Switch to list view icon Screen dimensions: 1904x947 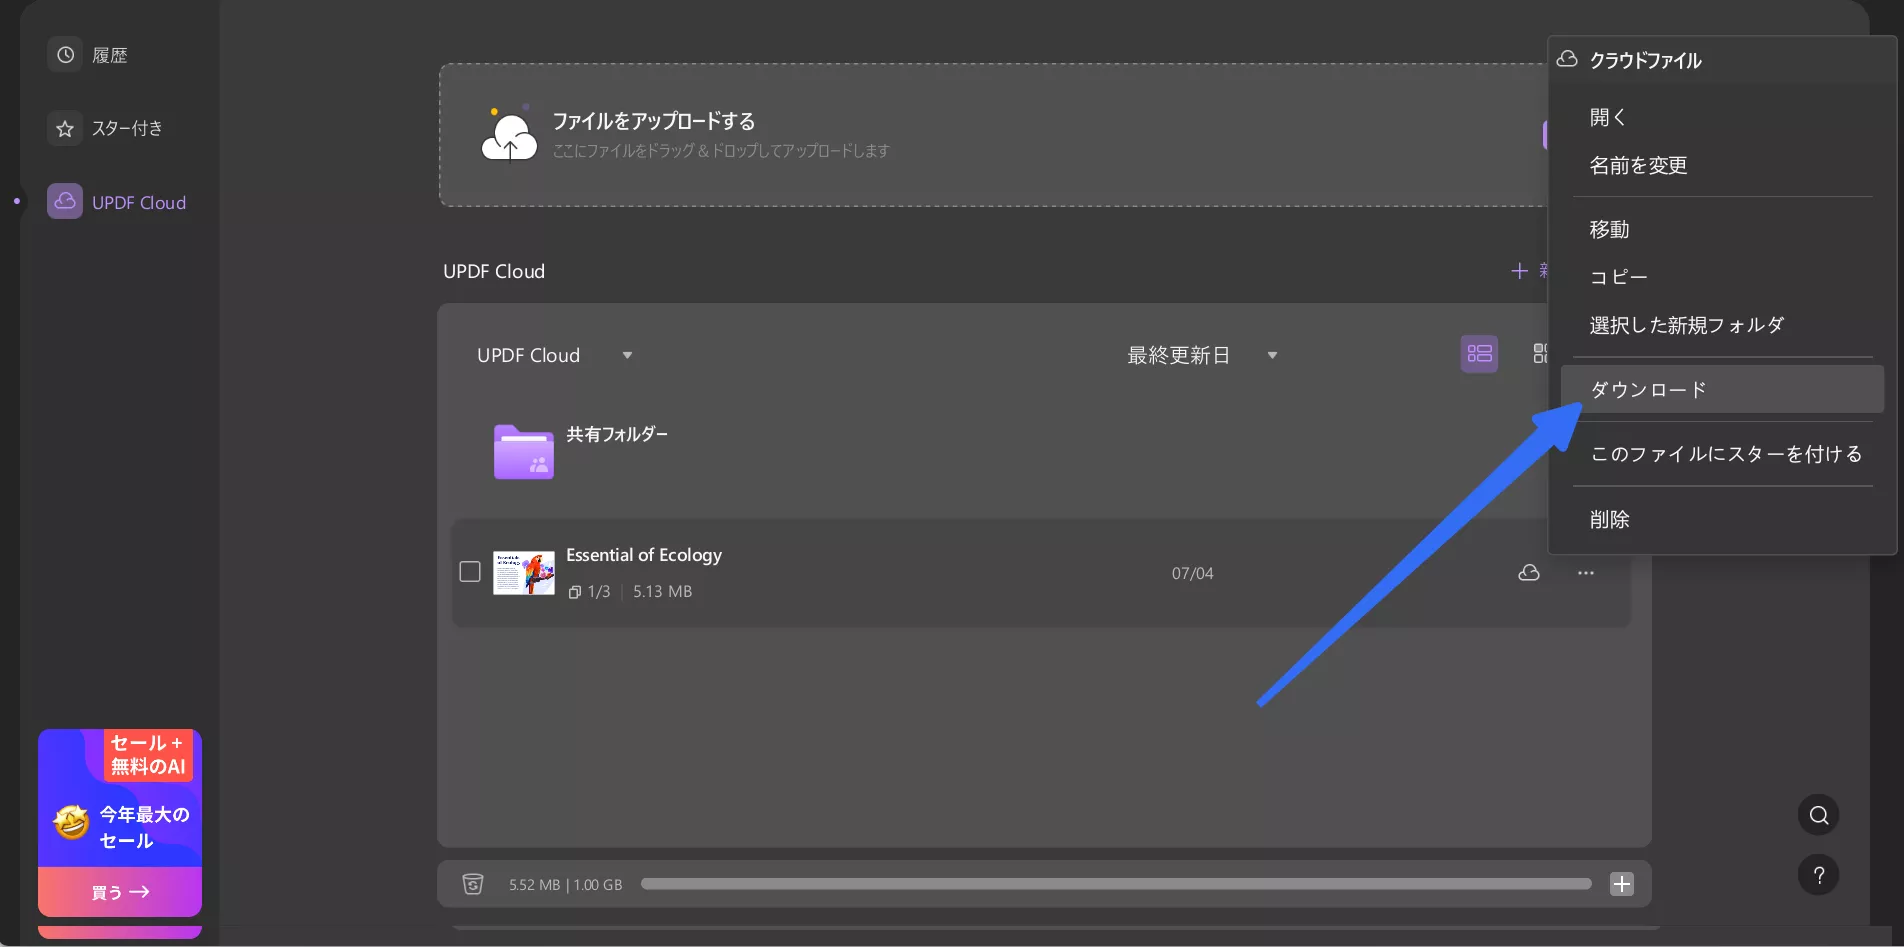pos(1479,354)
